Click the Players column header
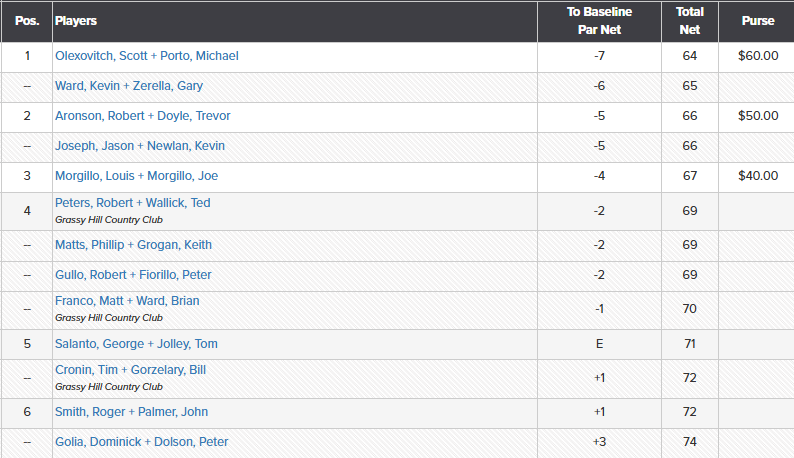 pyautogui.click(x=76, y=21)
